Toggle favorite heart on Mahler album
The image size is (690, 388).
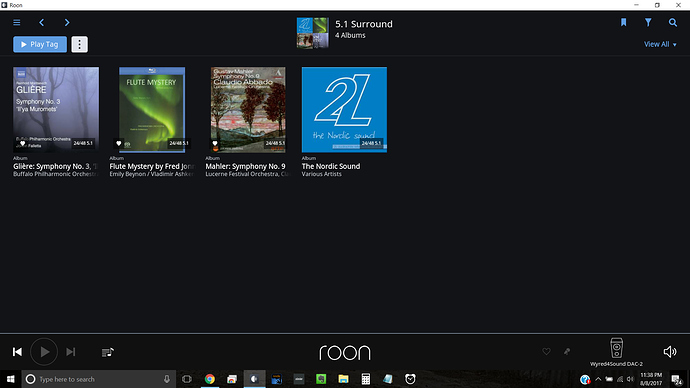215,143
